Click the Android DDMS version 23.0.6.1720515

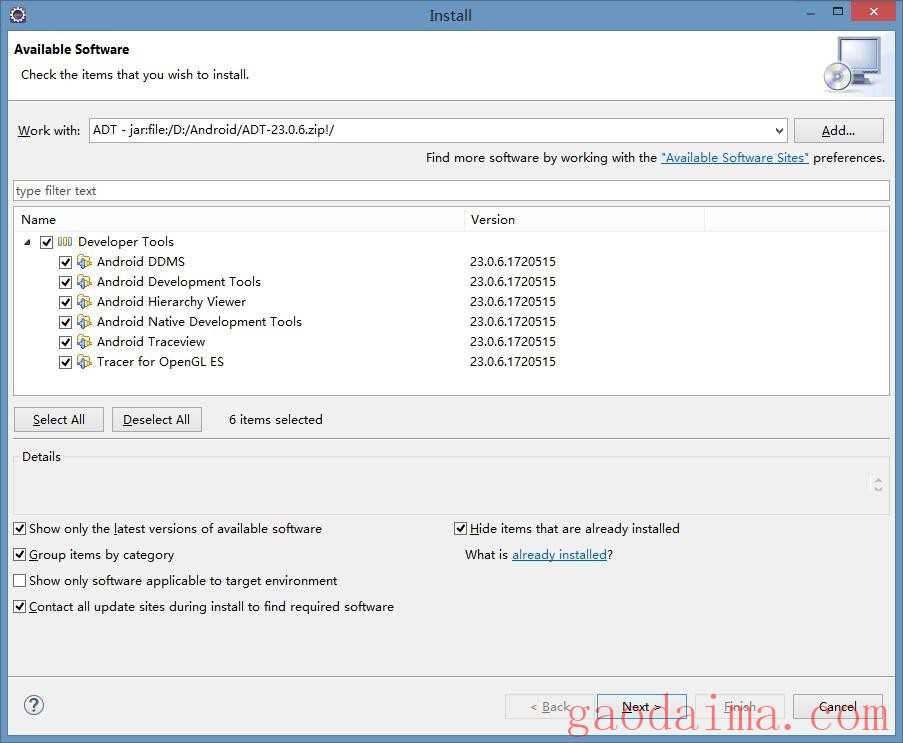click(x=513, y=262)
